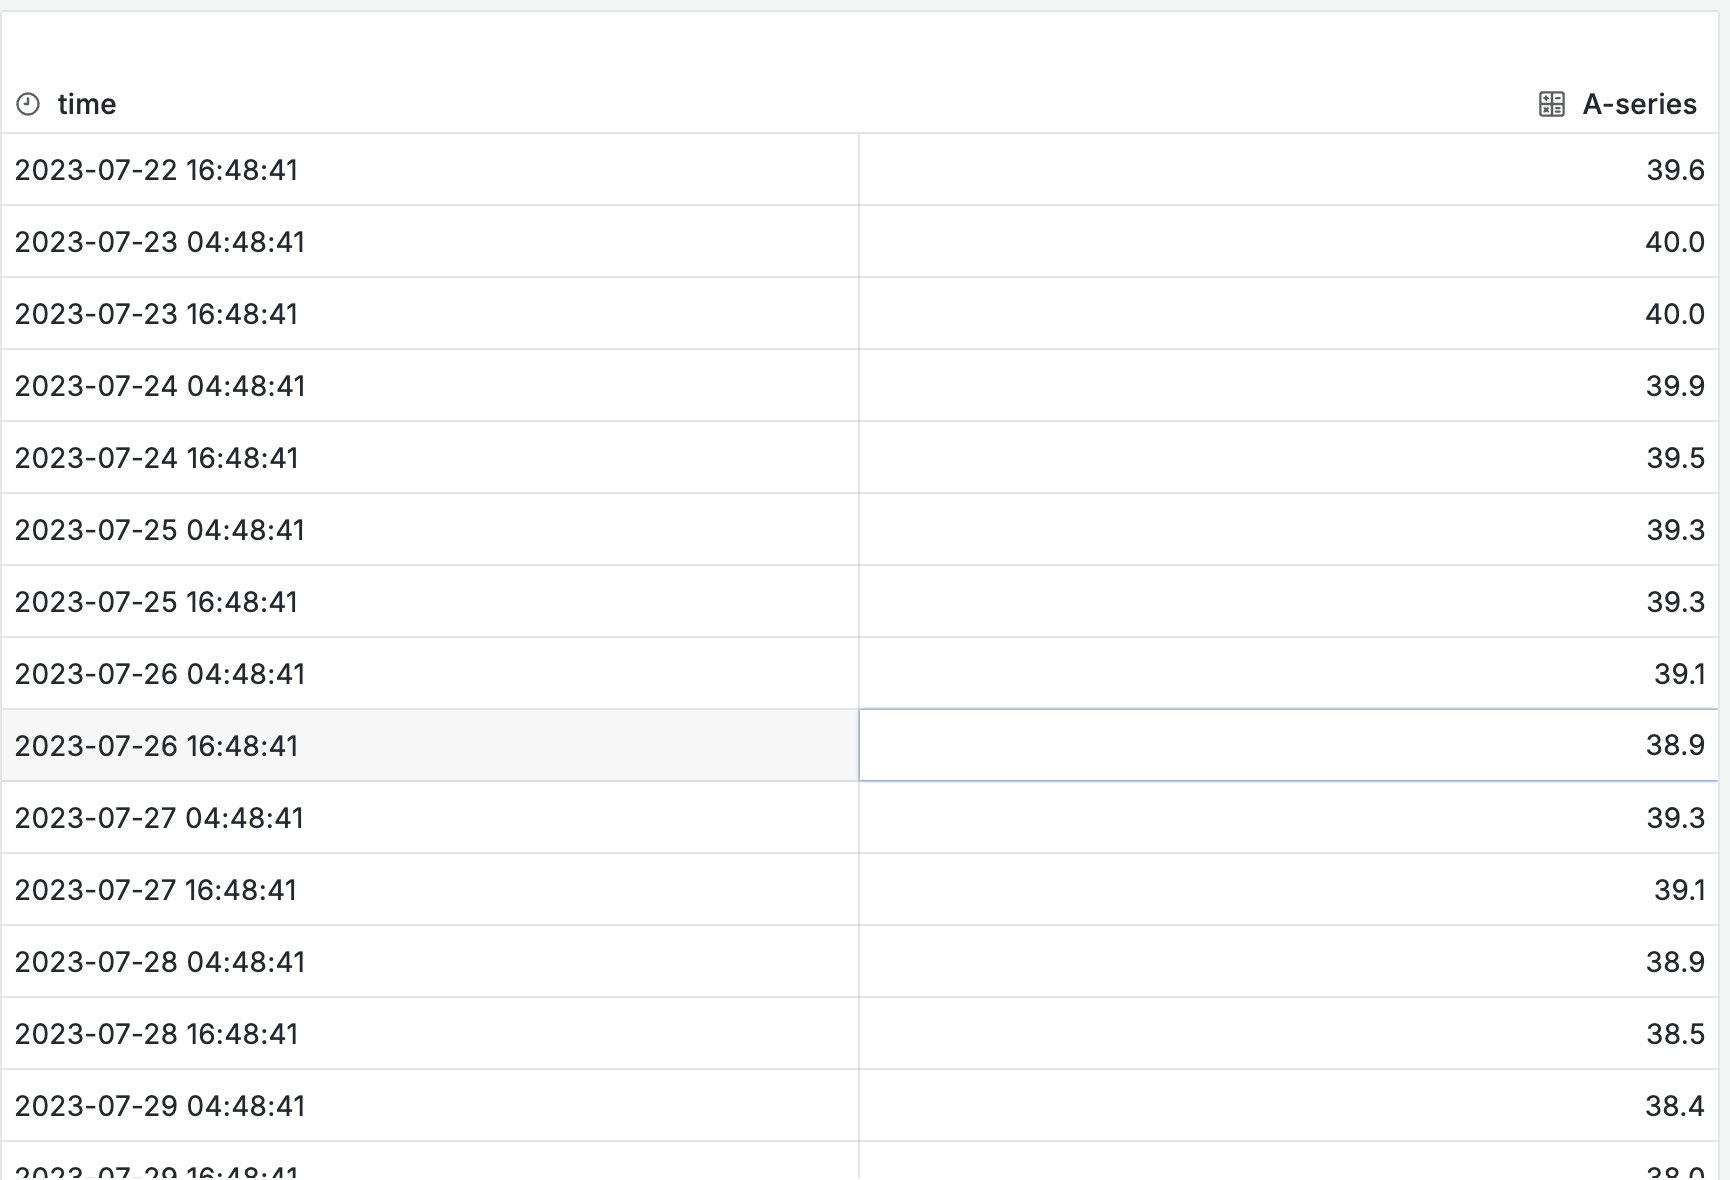The width and height of the screenshot is (1730, 1180).
Task: Select the 38.9 value in highlighted cell
Action: coord(1675,746)
